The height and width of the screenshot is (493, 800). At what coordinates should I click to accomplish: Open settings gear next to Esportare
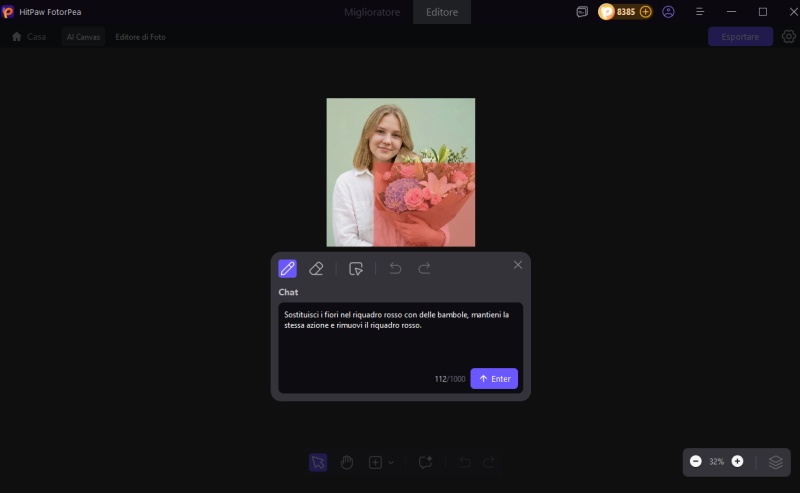788,37
